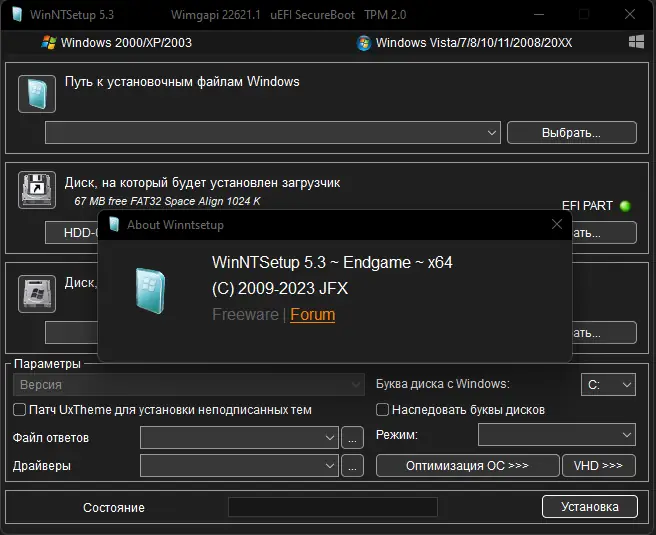Image resolution: width=656 pixels, height=535 pixels.
Task: Open the Версия edition dropdown
Action: tap(189, 384)
